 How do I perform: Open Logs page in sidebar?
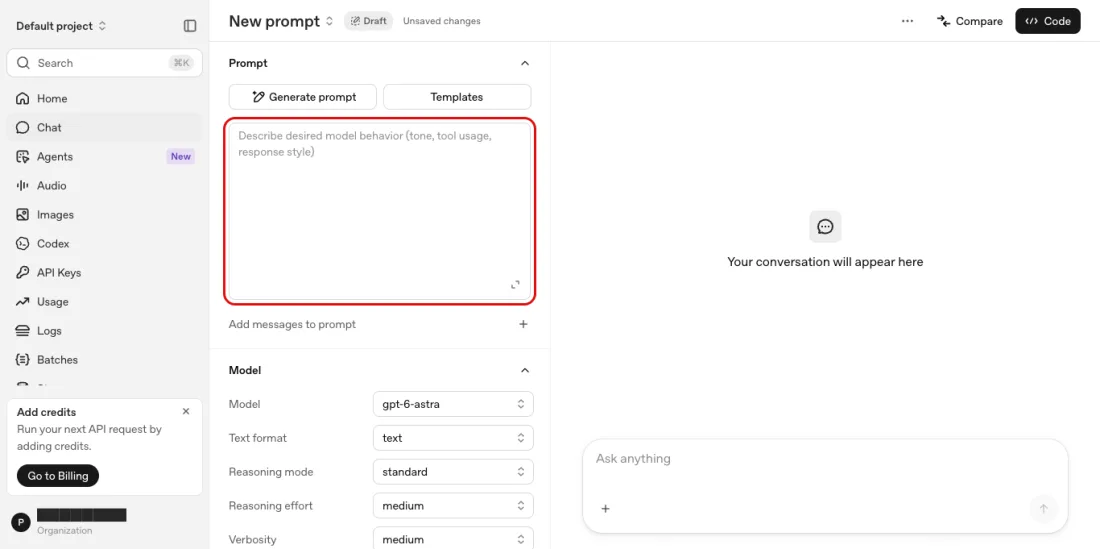(x=105, y=331)
